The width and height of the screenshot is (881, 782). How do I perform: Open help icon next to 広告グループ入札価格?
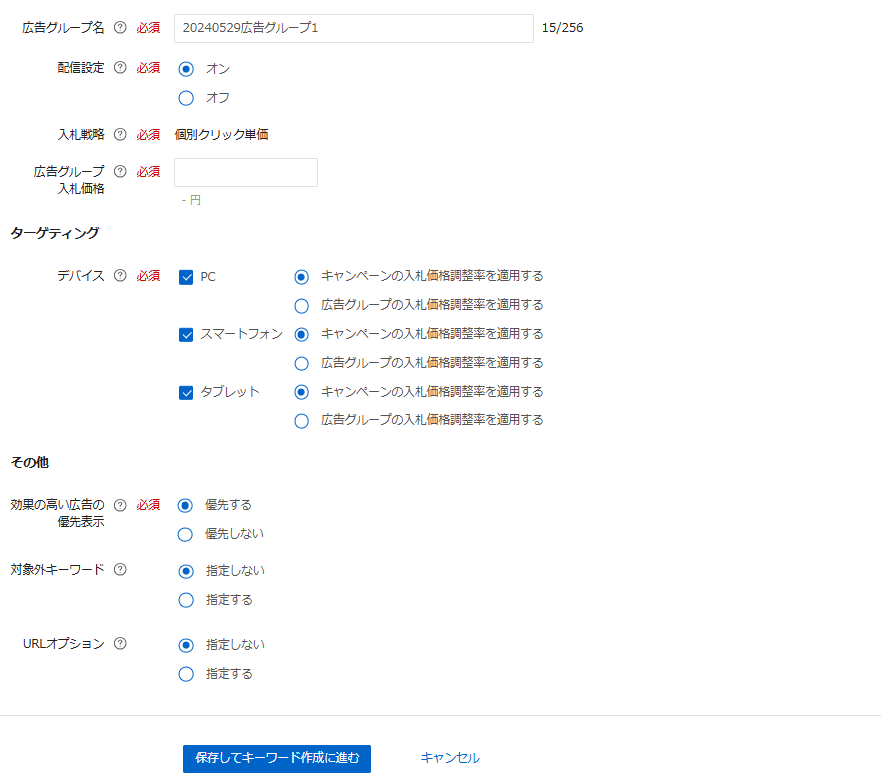pos(120,171)
